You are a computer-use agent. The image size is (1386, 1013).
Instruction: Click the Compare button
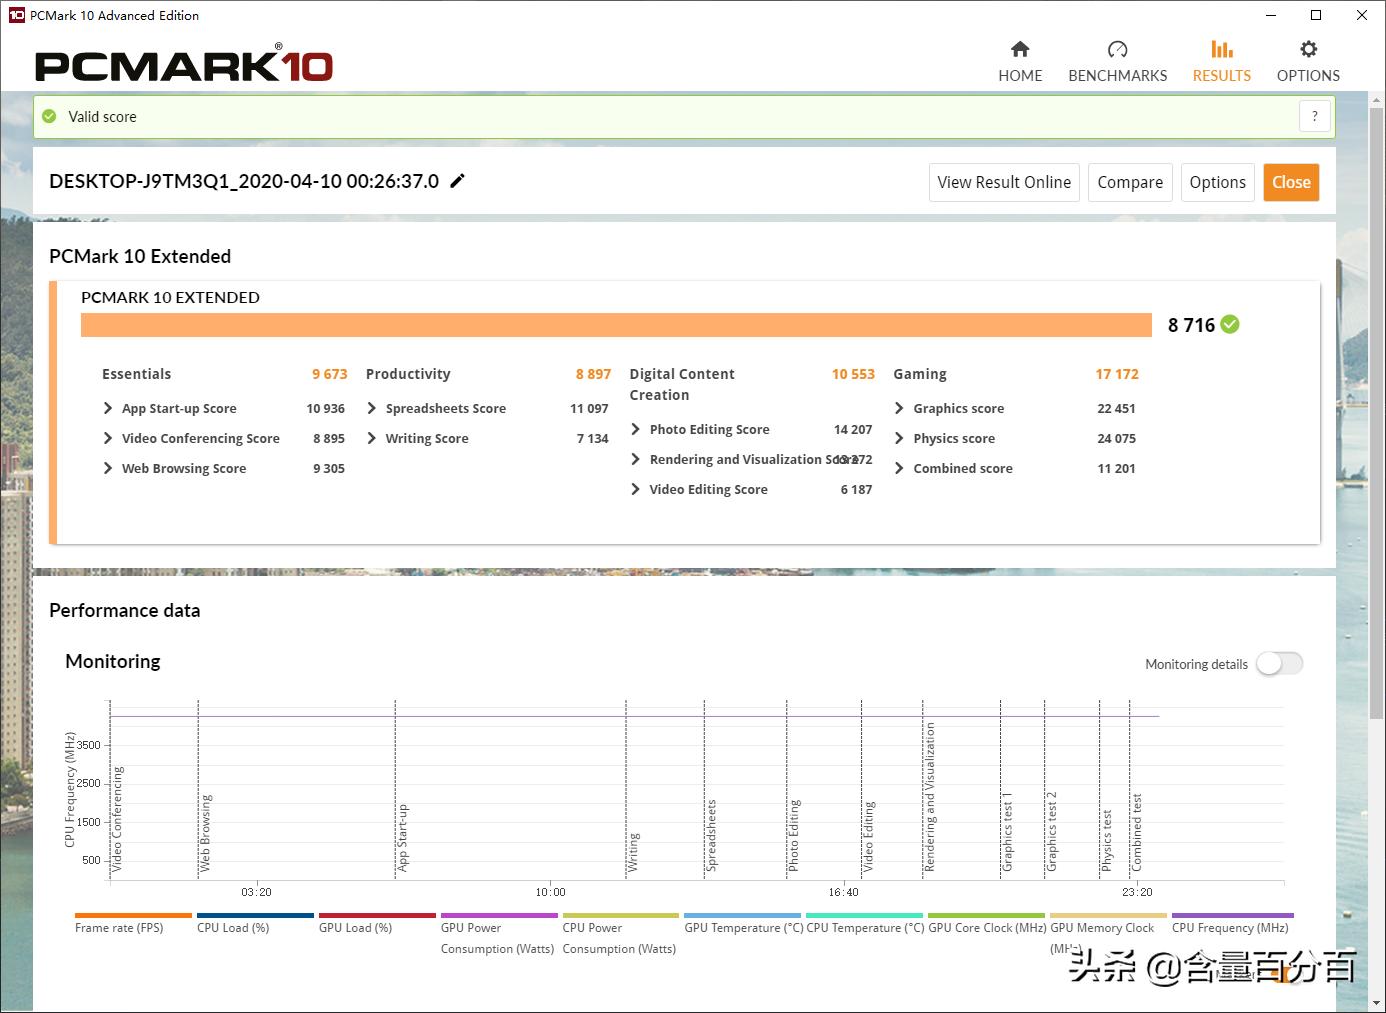point(1130,182)
